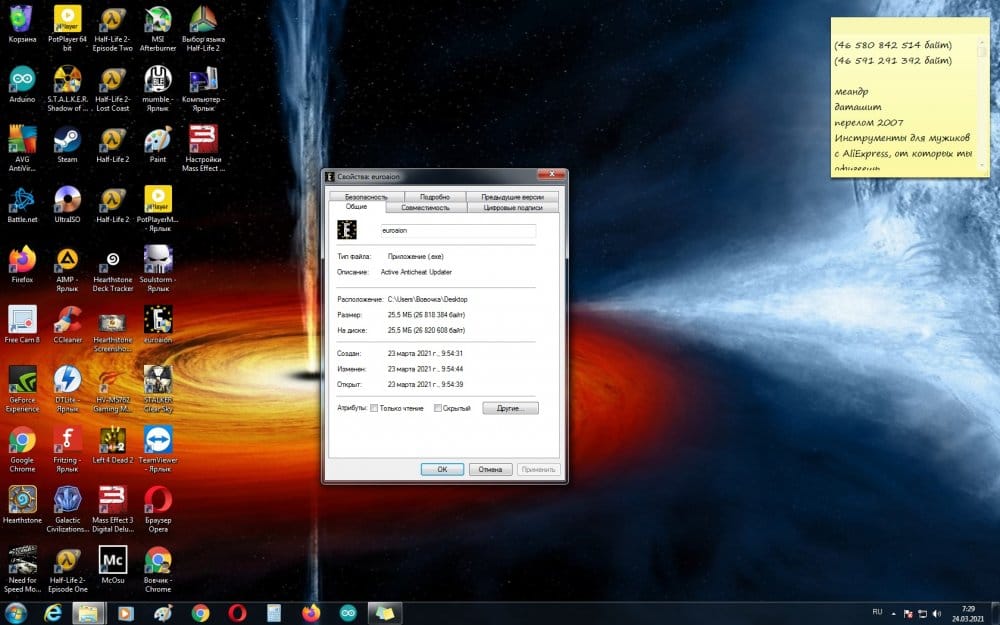Go to the Цифровые подписи tab
This screenshot has height=625, width=1000.
tap(512, 208)
